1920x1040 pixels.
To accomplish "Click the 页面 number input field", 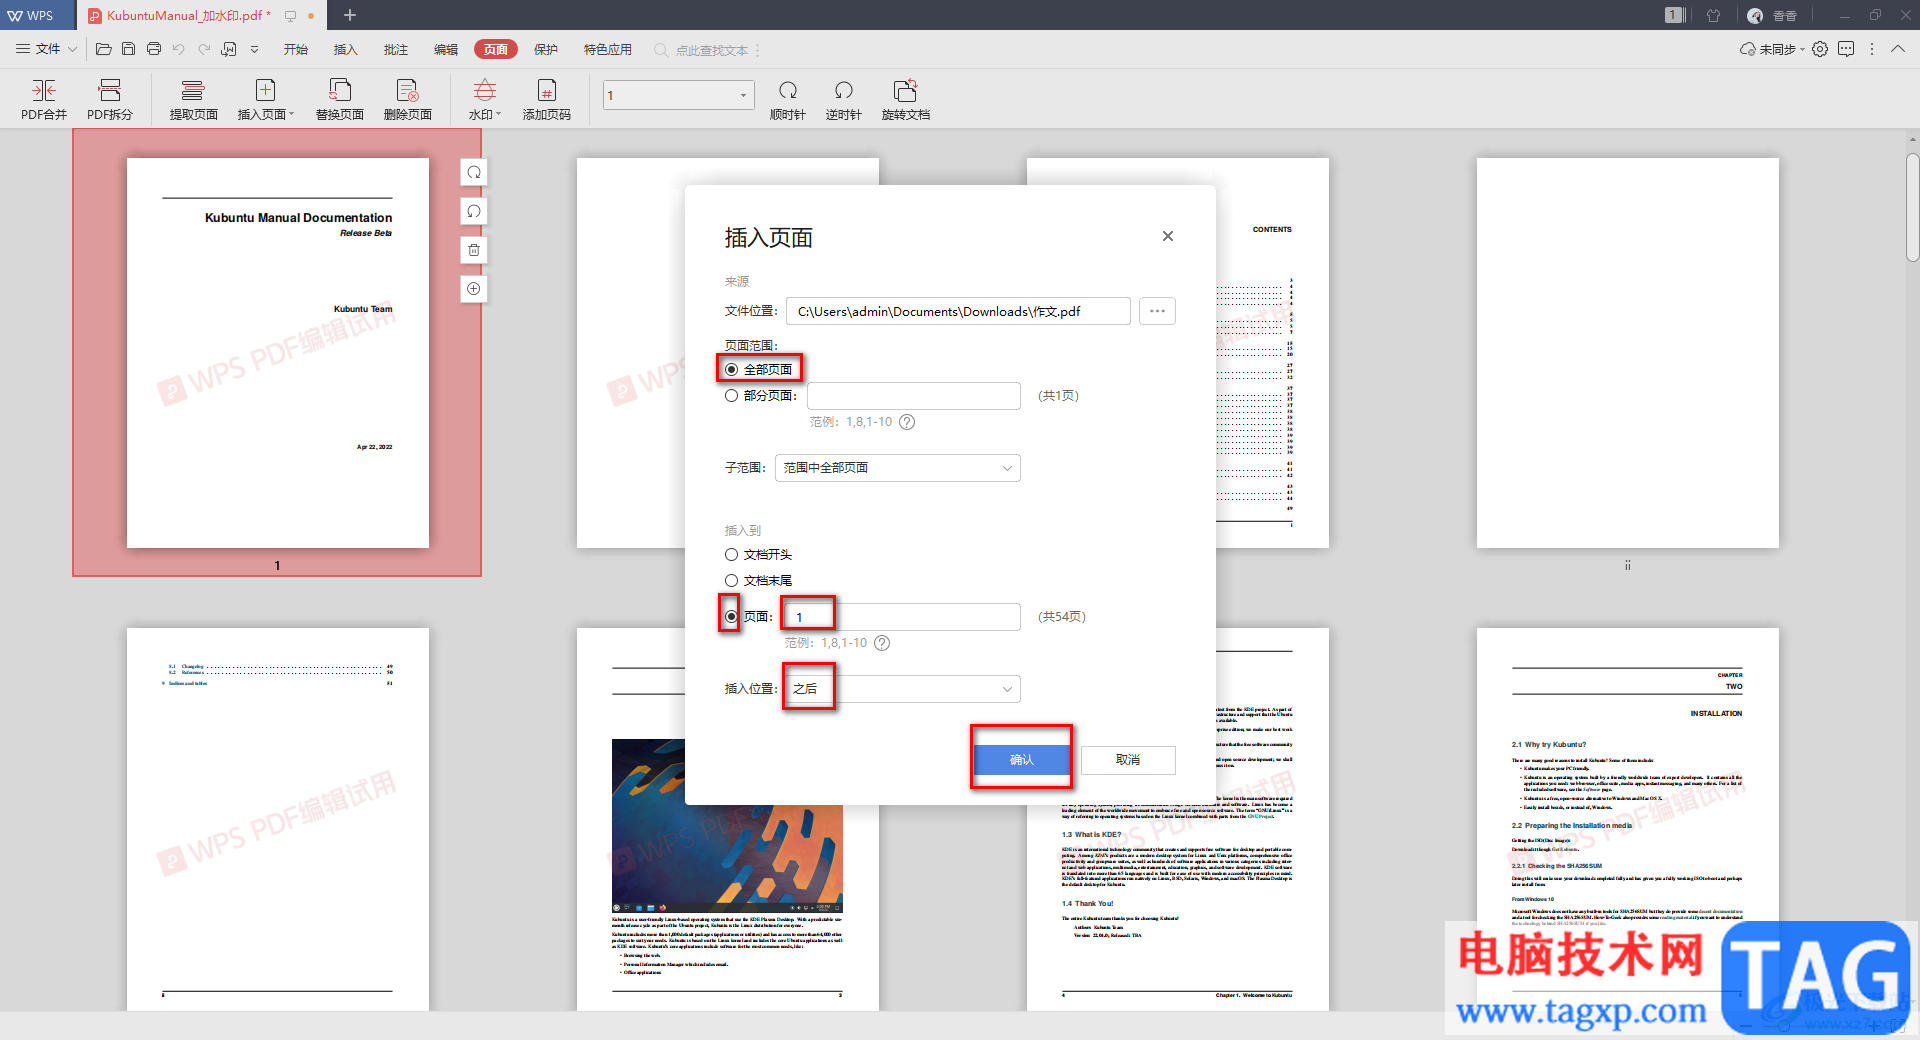I will pyautogui.click(x=901, y=617).
